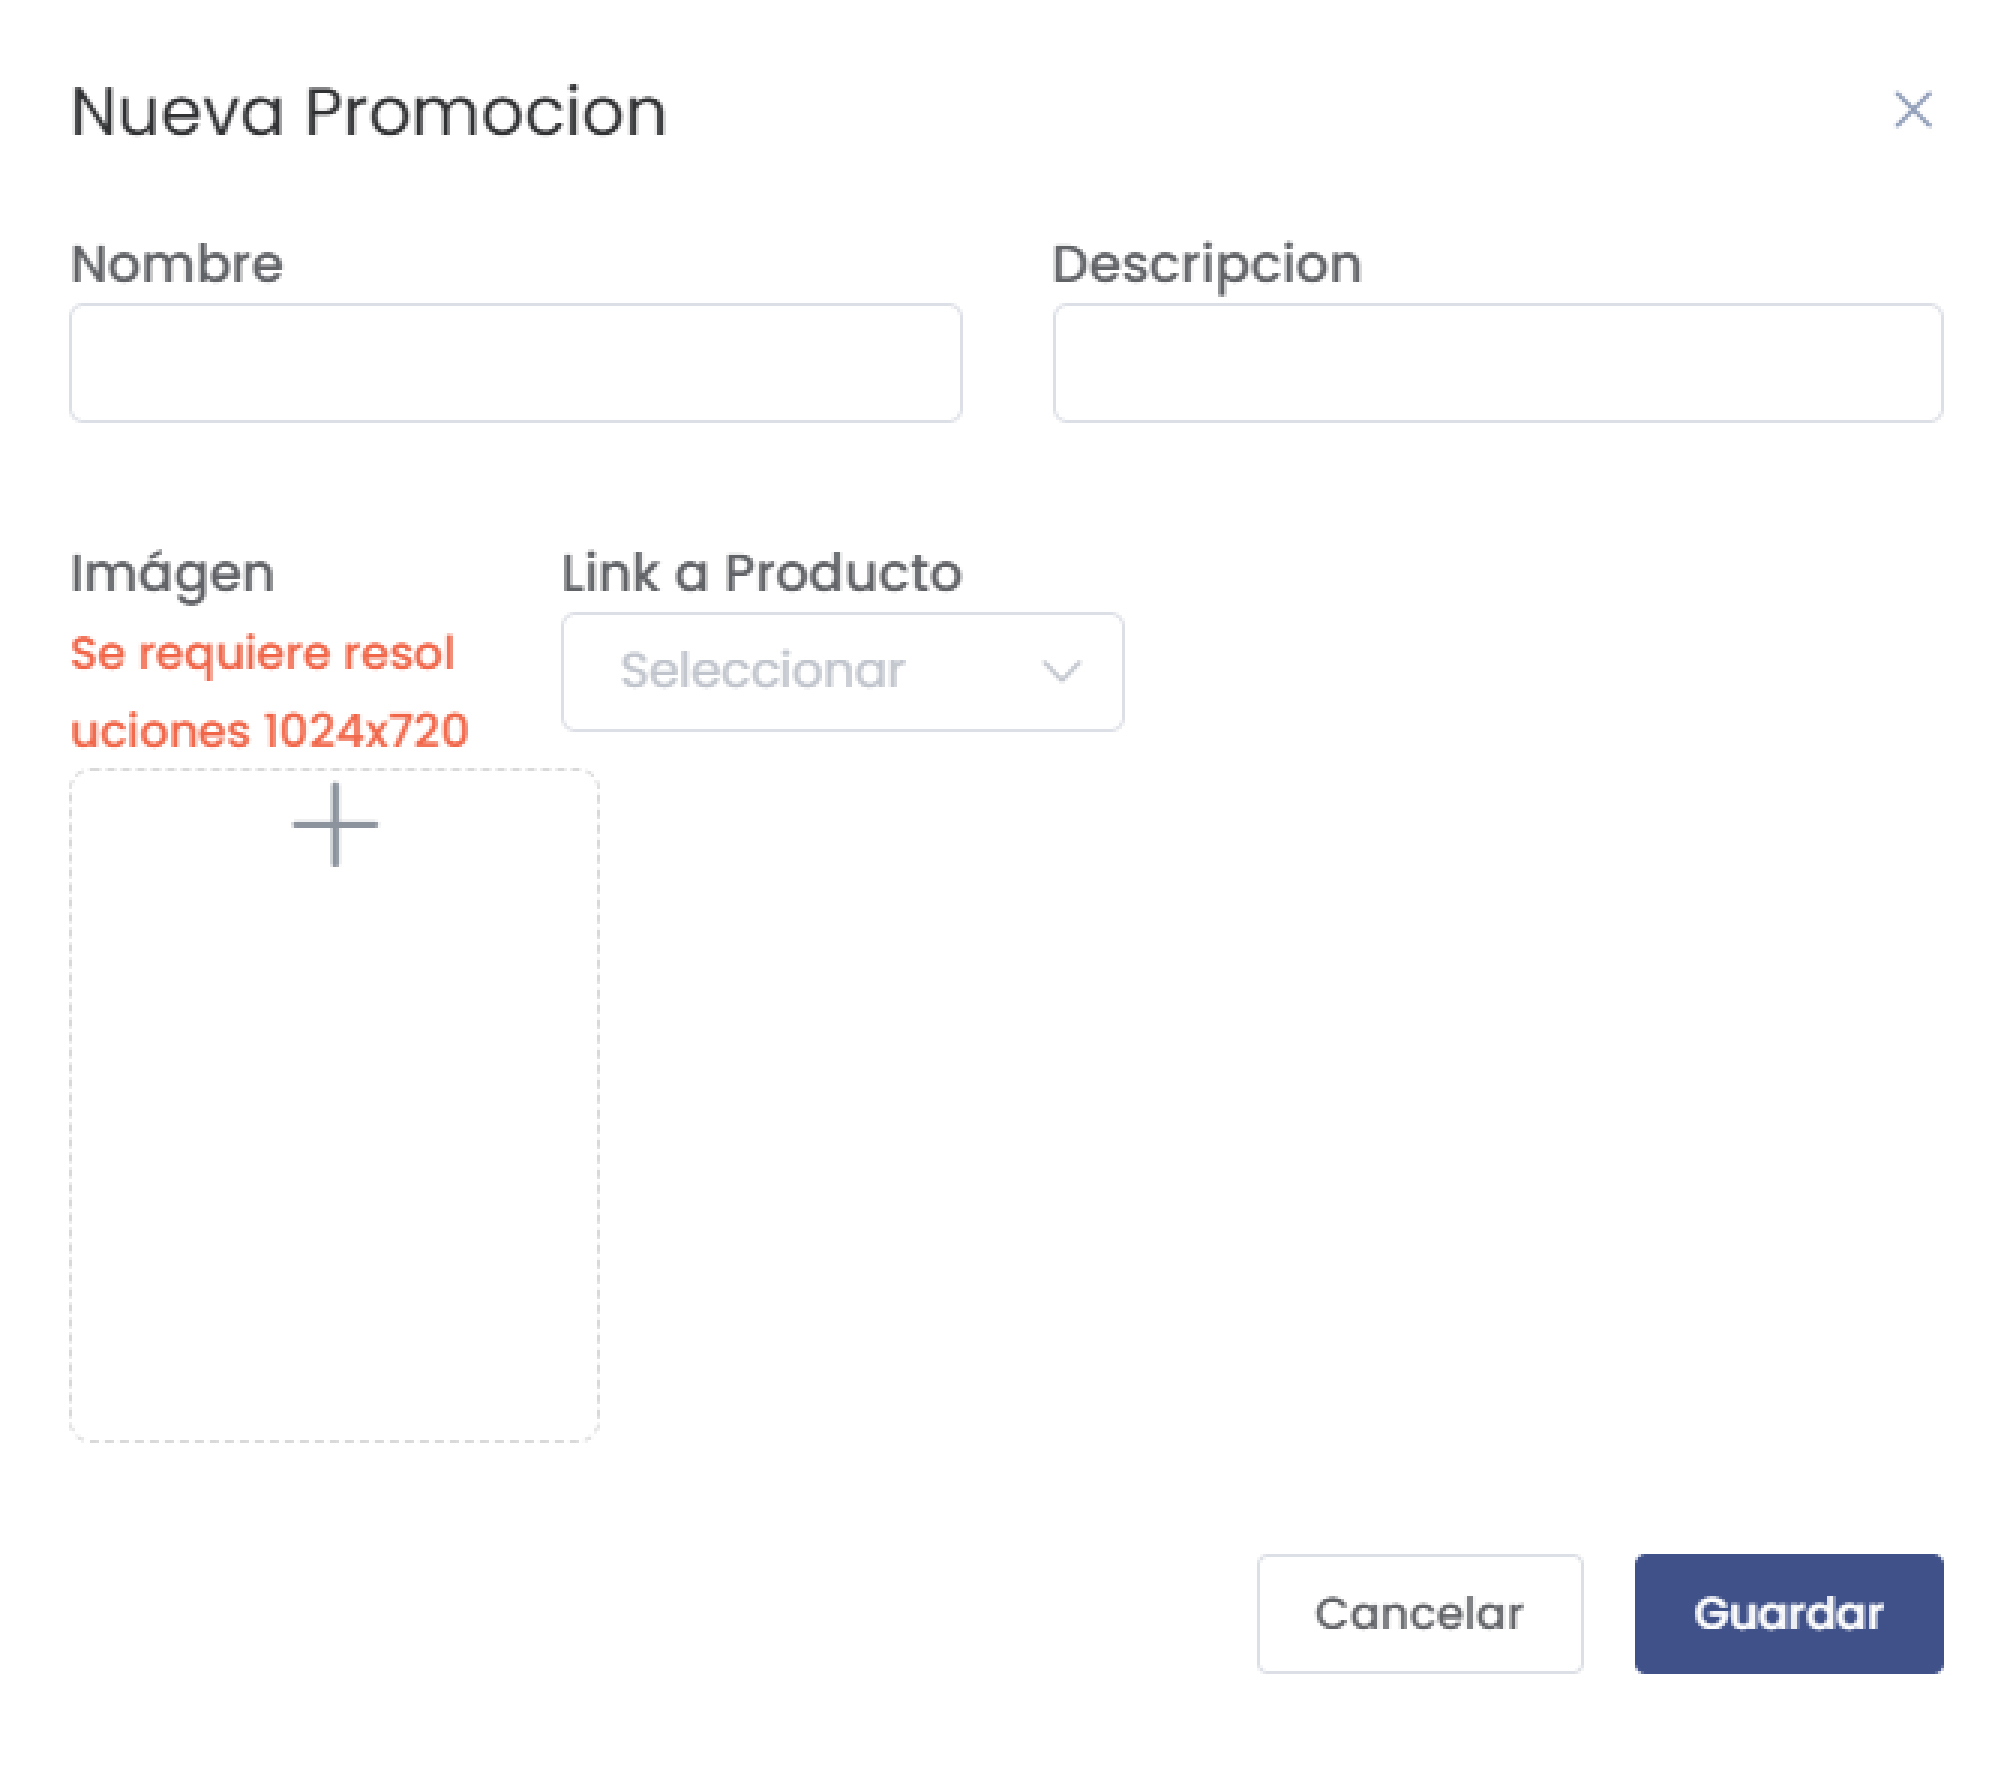Click the Imágen section heading
The image size is (1996, 1765).
172,573
